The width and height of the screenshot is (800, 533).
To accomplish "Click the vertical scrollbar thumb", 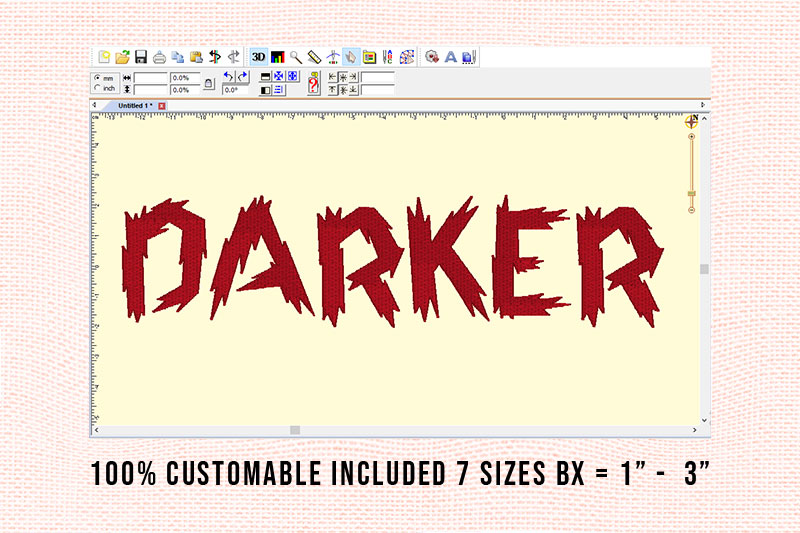I will point(704,269).
